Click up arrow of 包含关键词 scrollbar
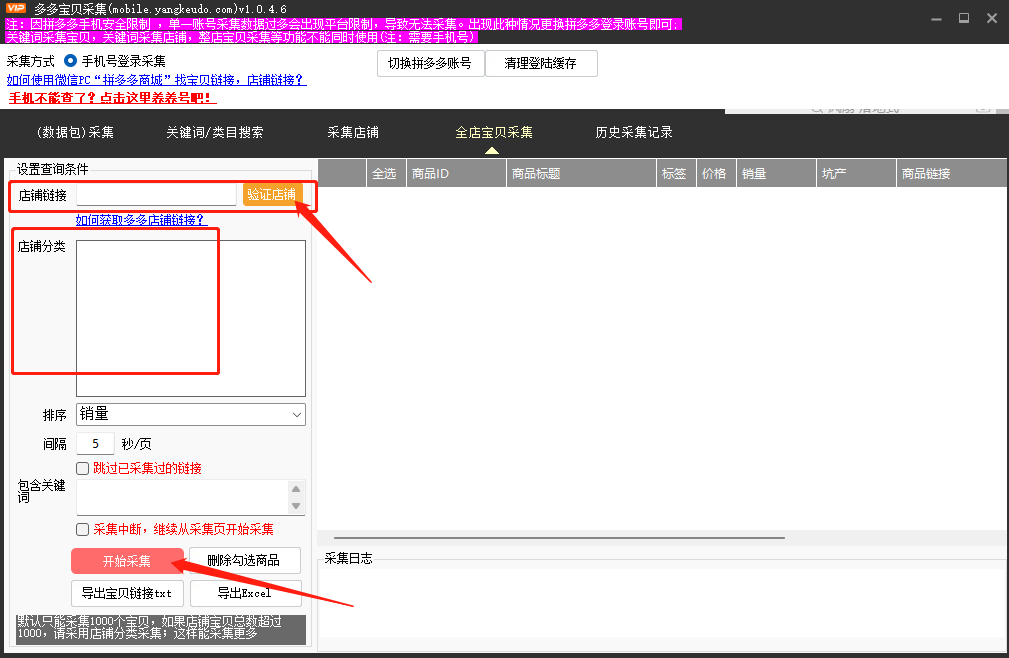The image size is (1009, 658). click(296, 489)
